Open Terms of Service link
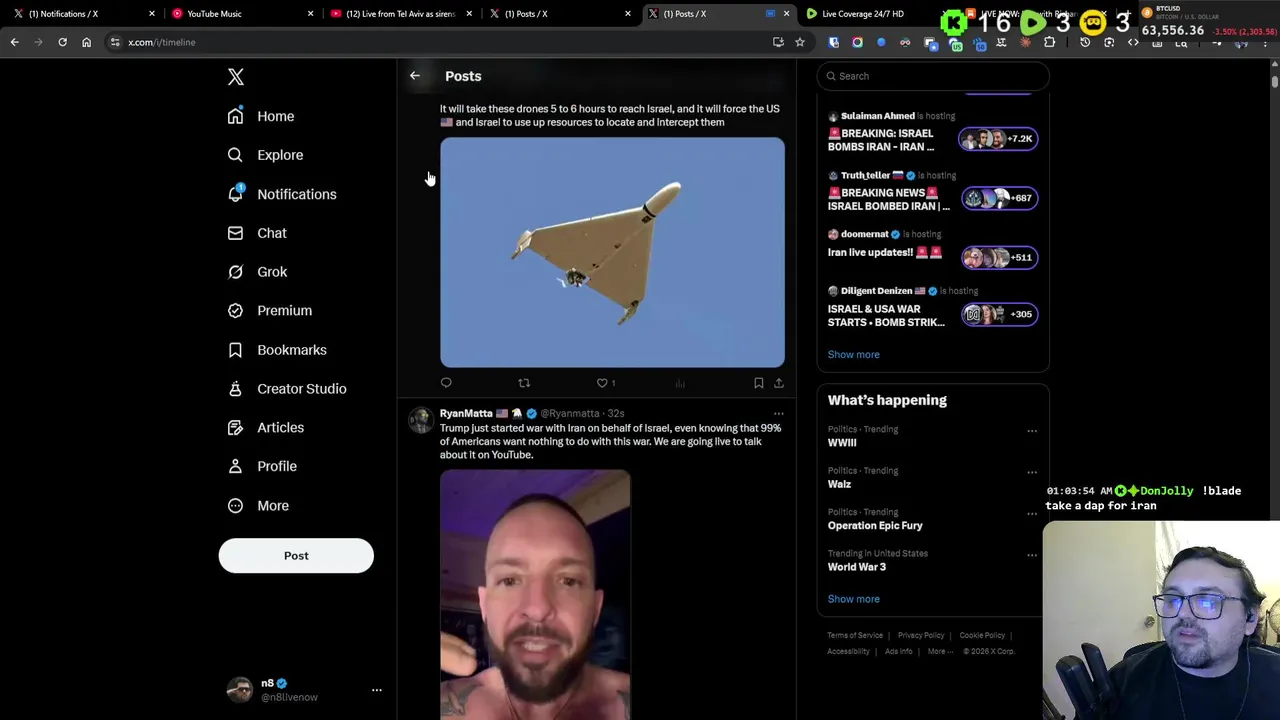 click(855, 635)
